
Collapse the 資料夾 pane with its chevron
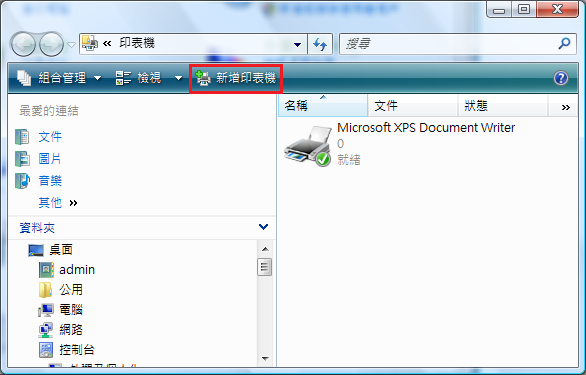[263, 227]
